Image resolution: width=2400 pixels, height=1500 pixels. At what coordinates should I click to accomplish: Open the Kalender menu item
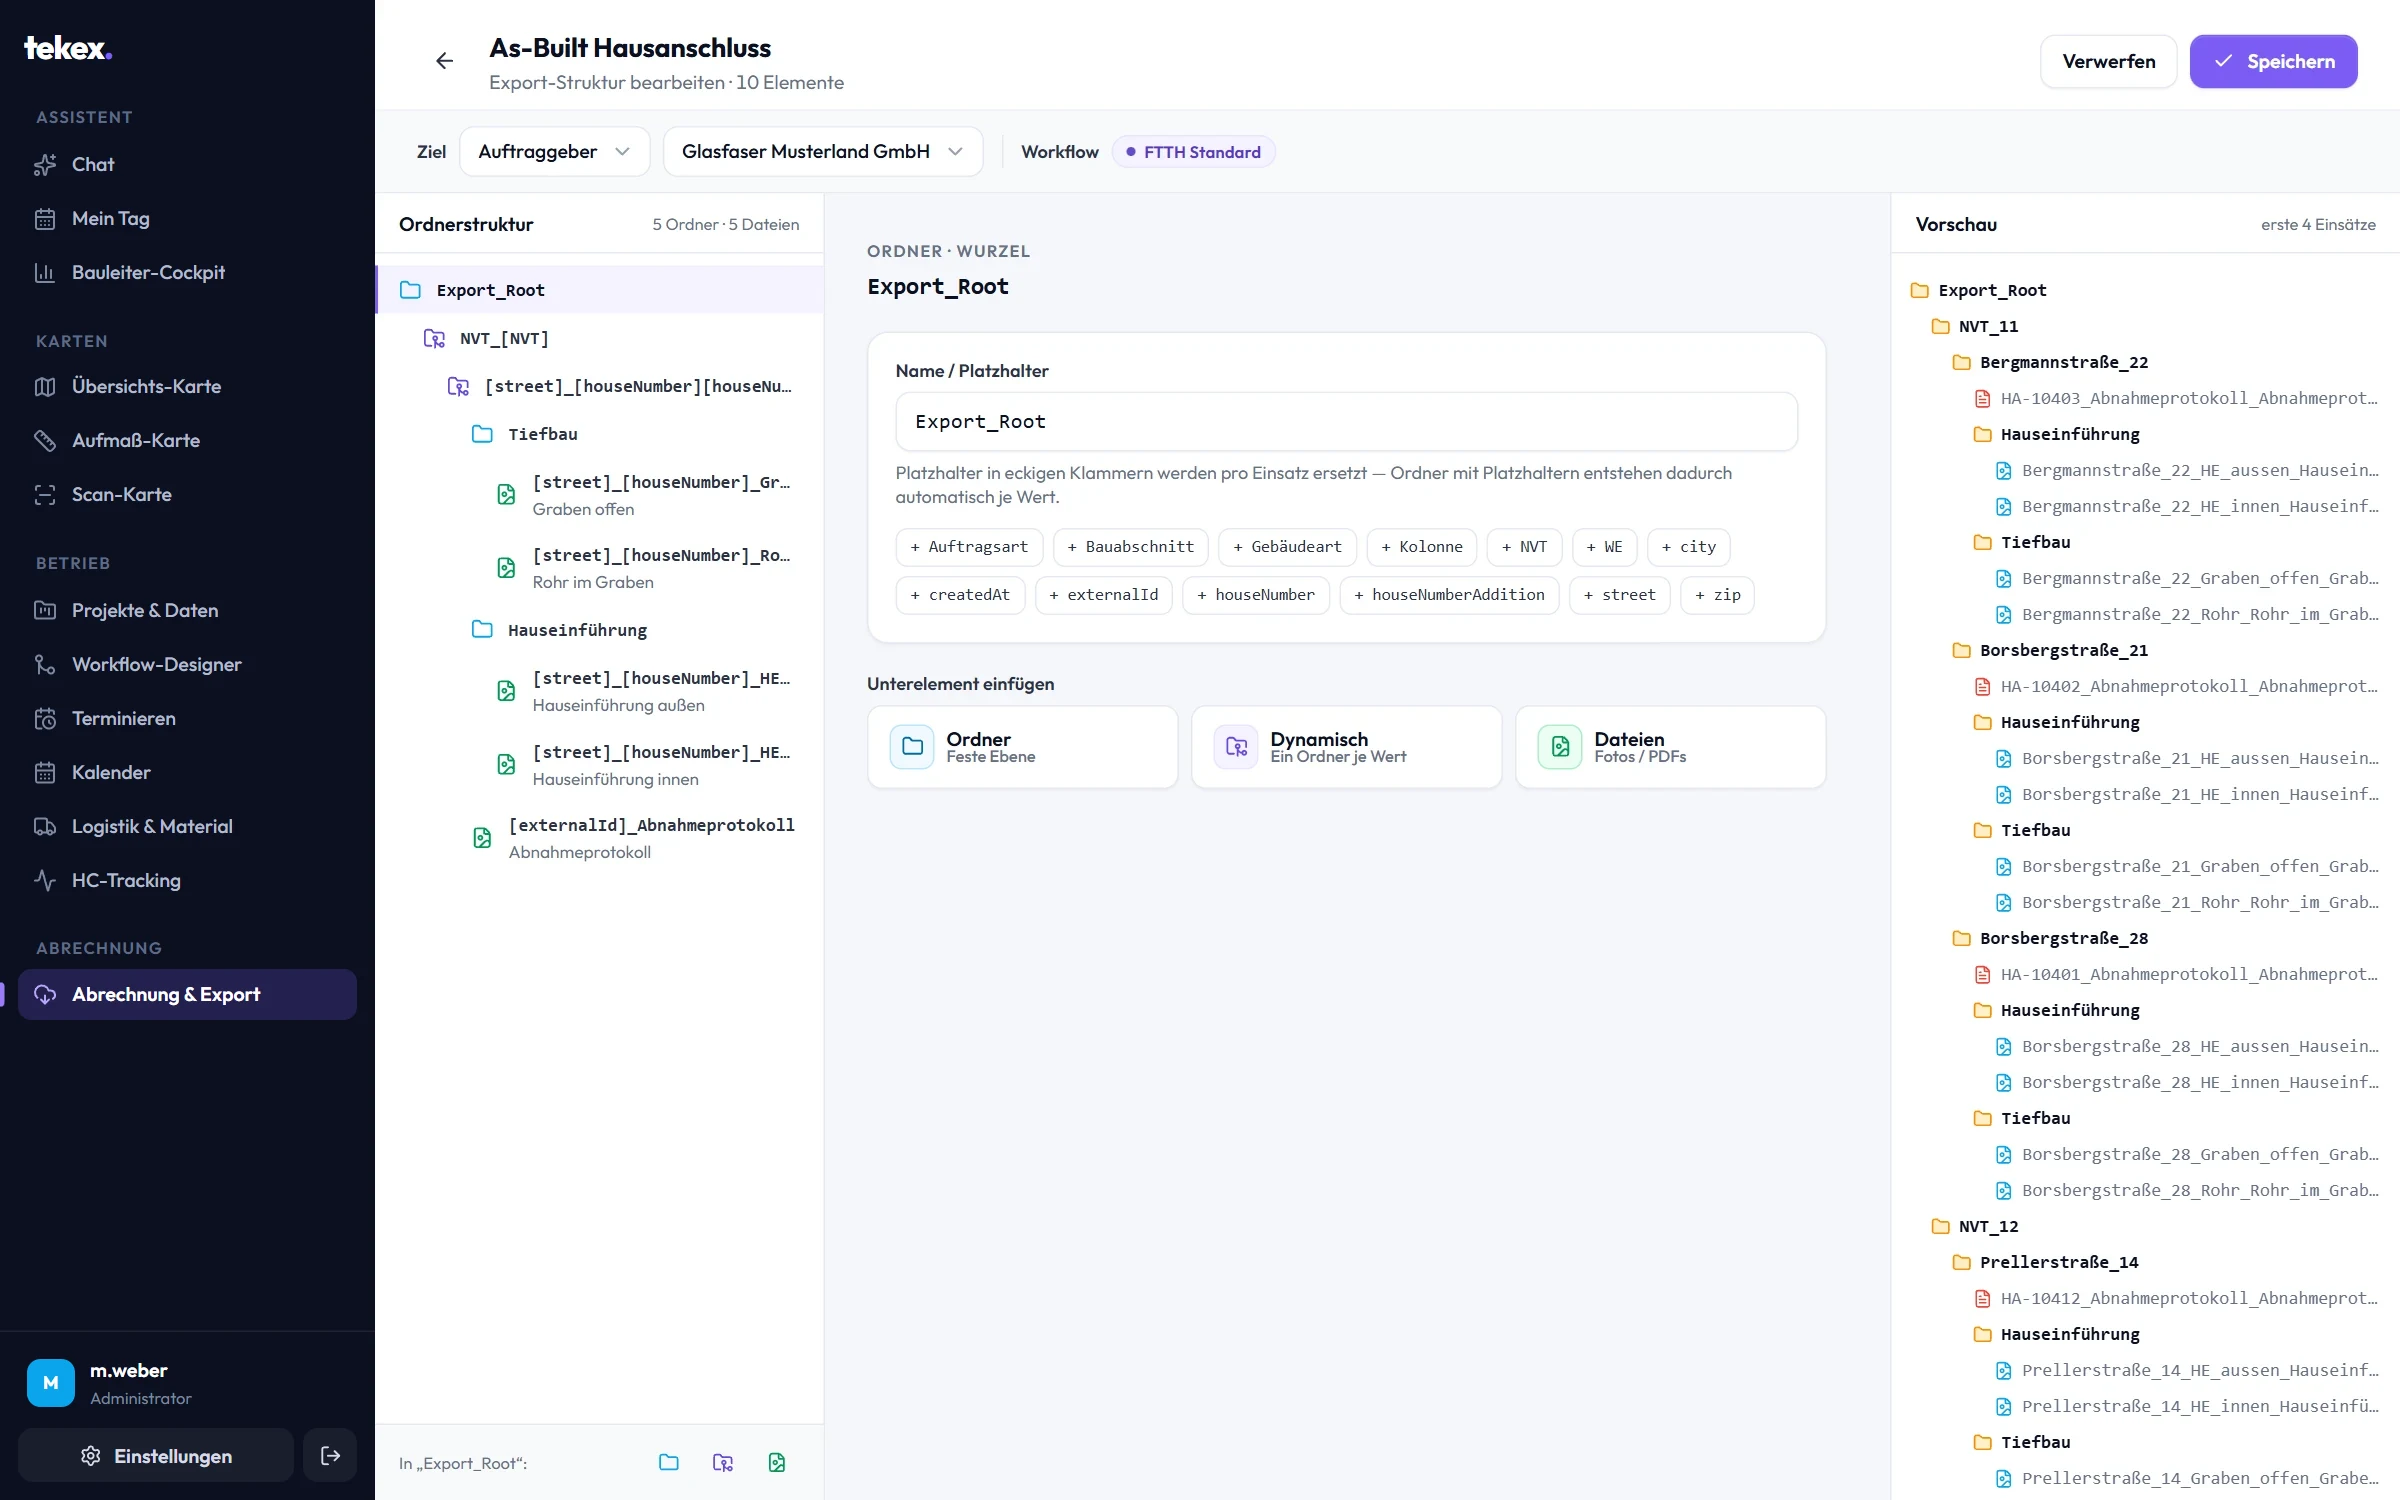[187, 773]
